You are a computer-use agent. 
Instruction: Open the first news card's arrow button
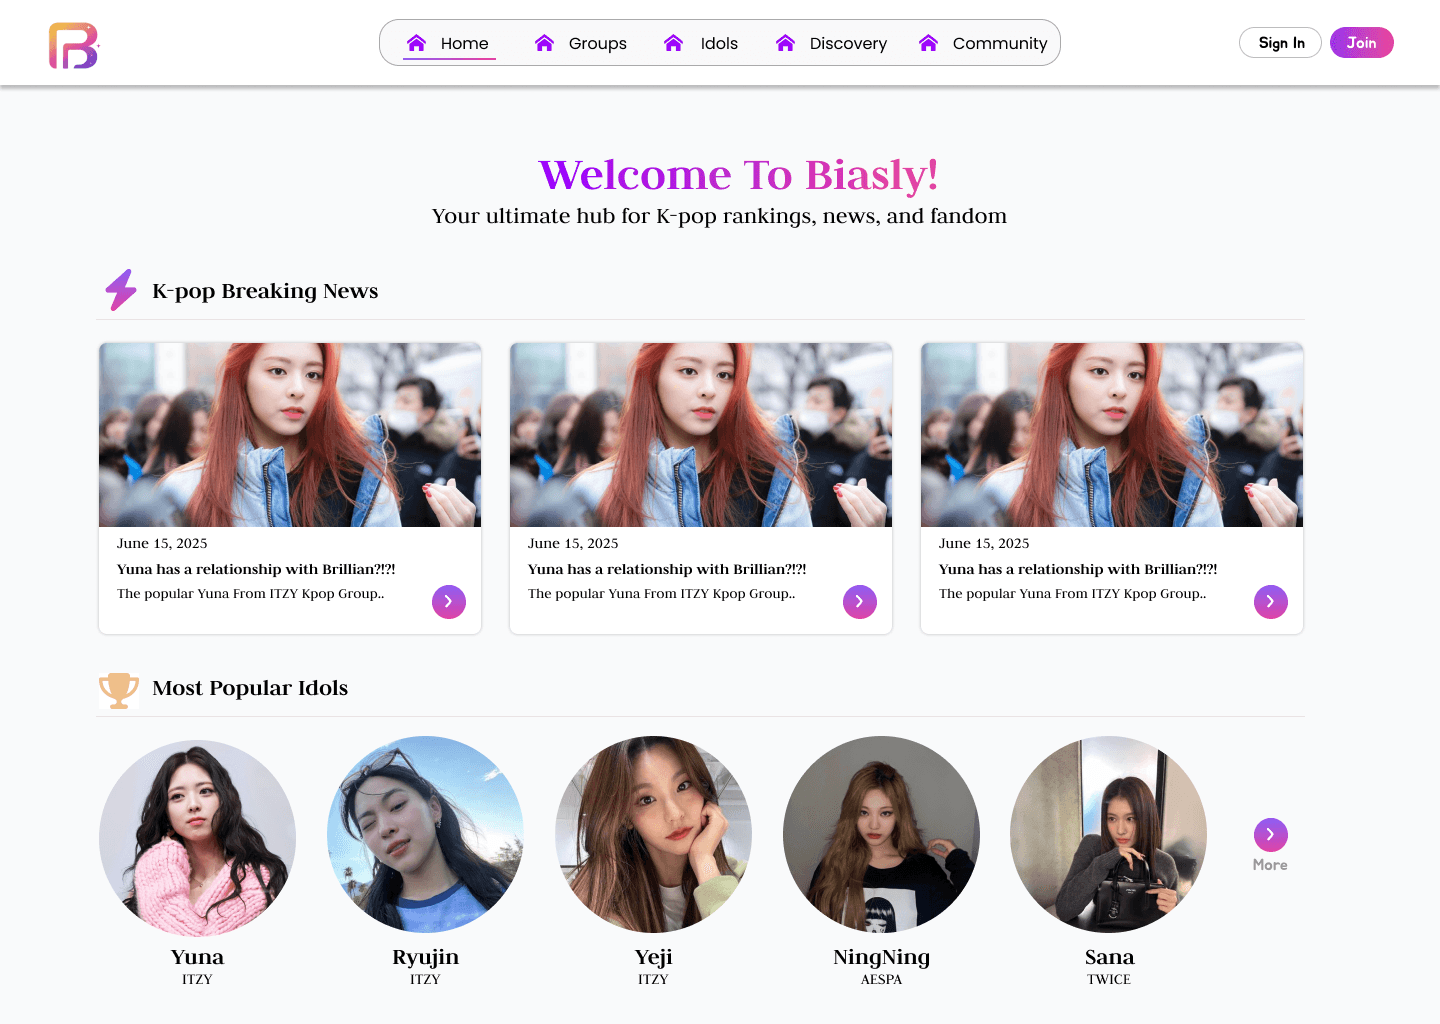click(448, 602)
